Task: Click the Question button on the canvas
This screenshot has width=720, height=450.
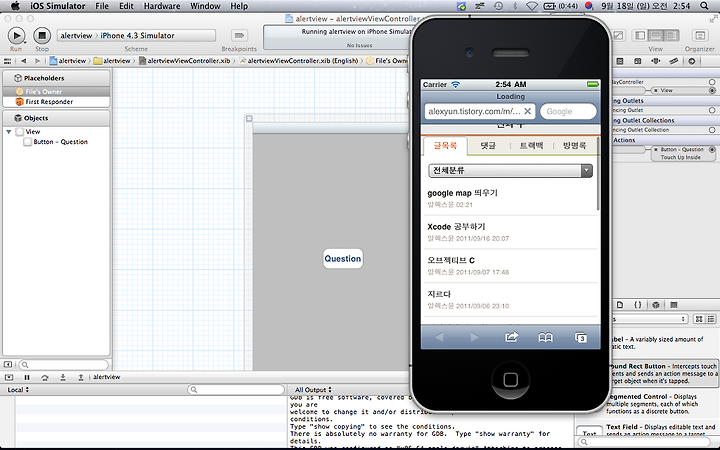Action: (x=343, y=259)
